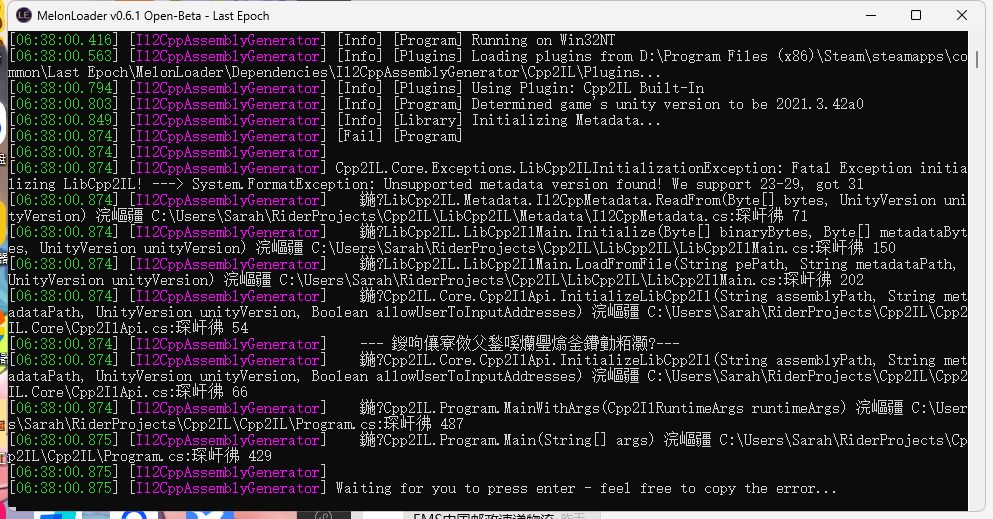
Task: Click 'We support 23-29, got 31' text
Action: 768,184
